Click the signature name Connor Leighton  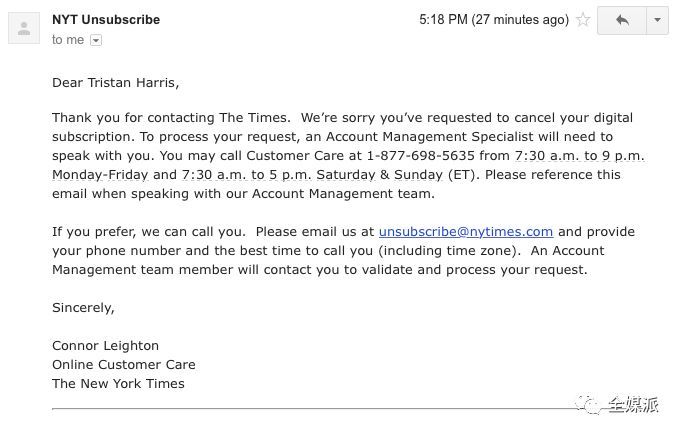(x=105, y=346)
